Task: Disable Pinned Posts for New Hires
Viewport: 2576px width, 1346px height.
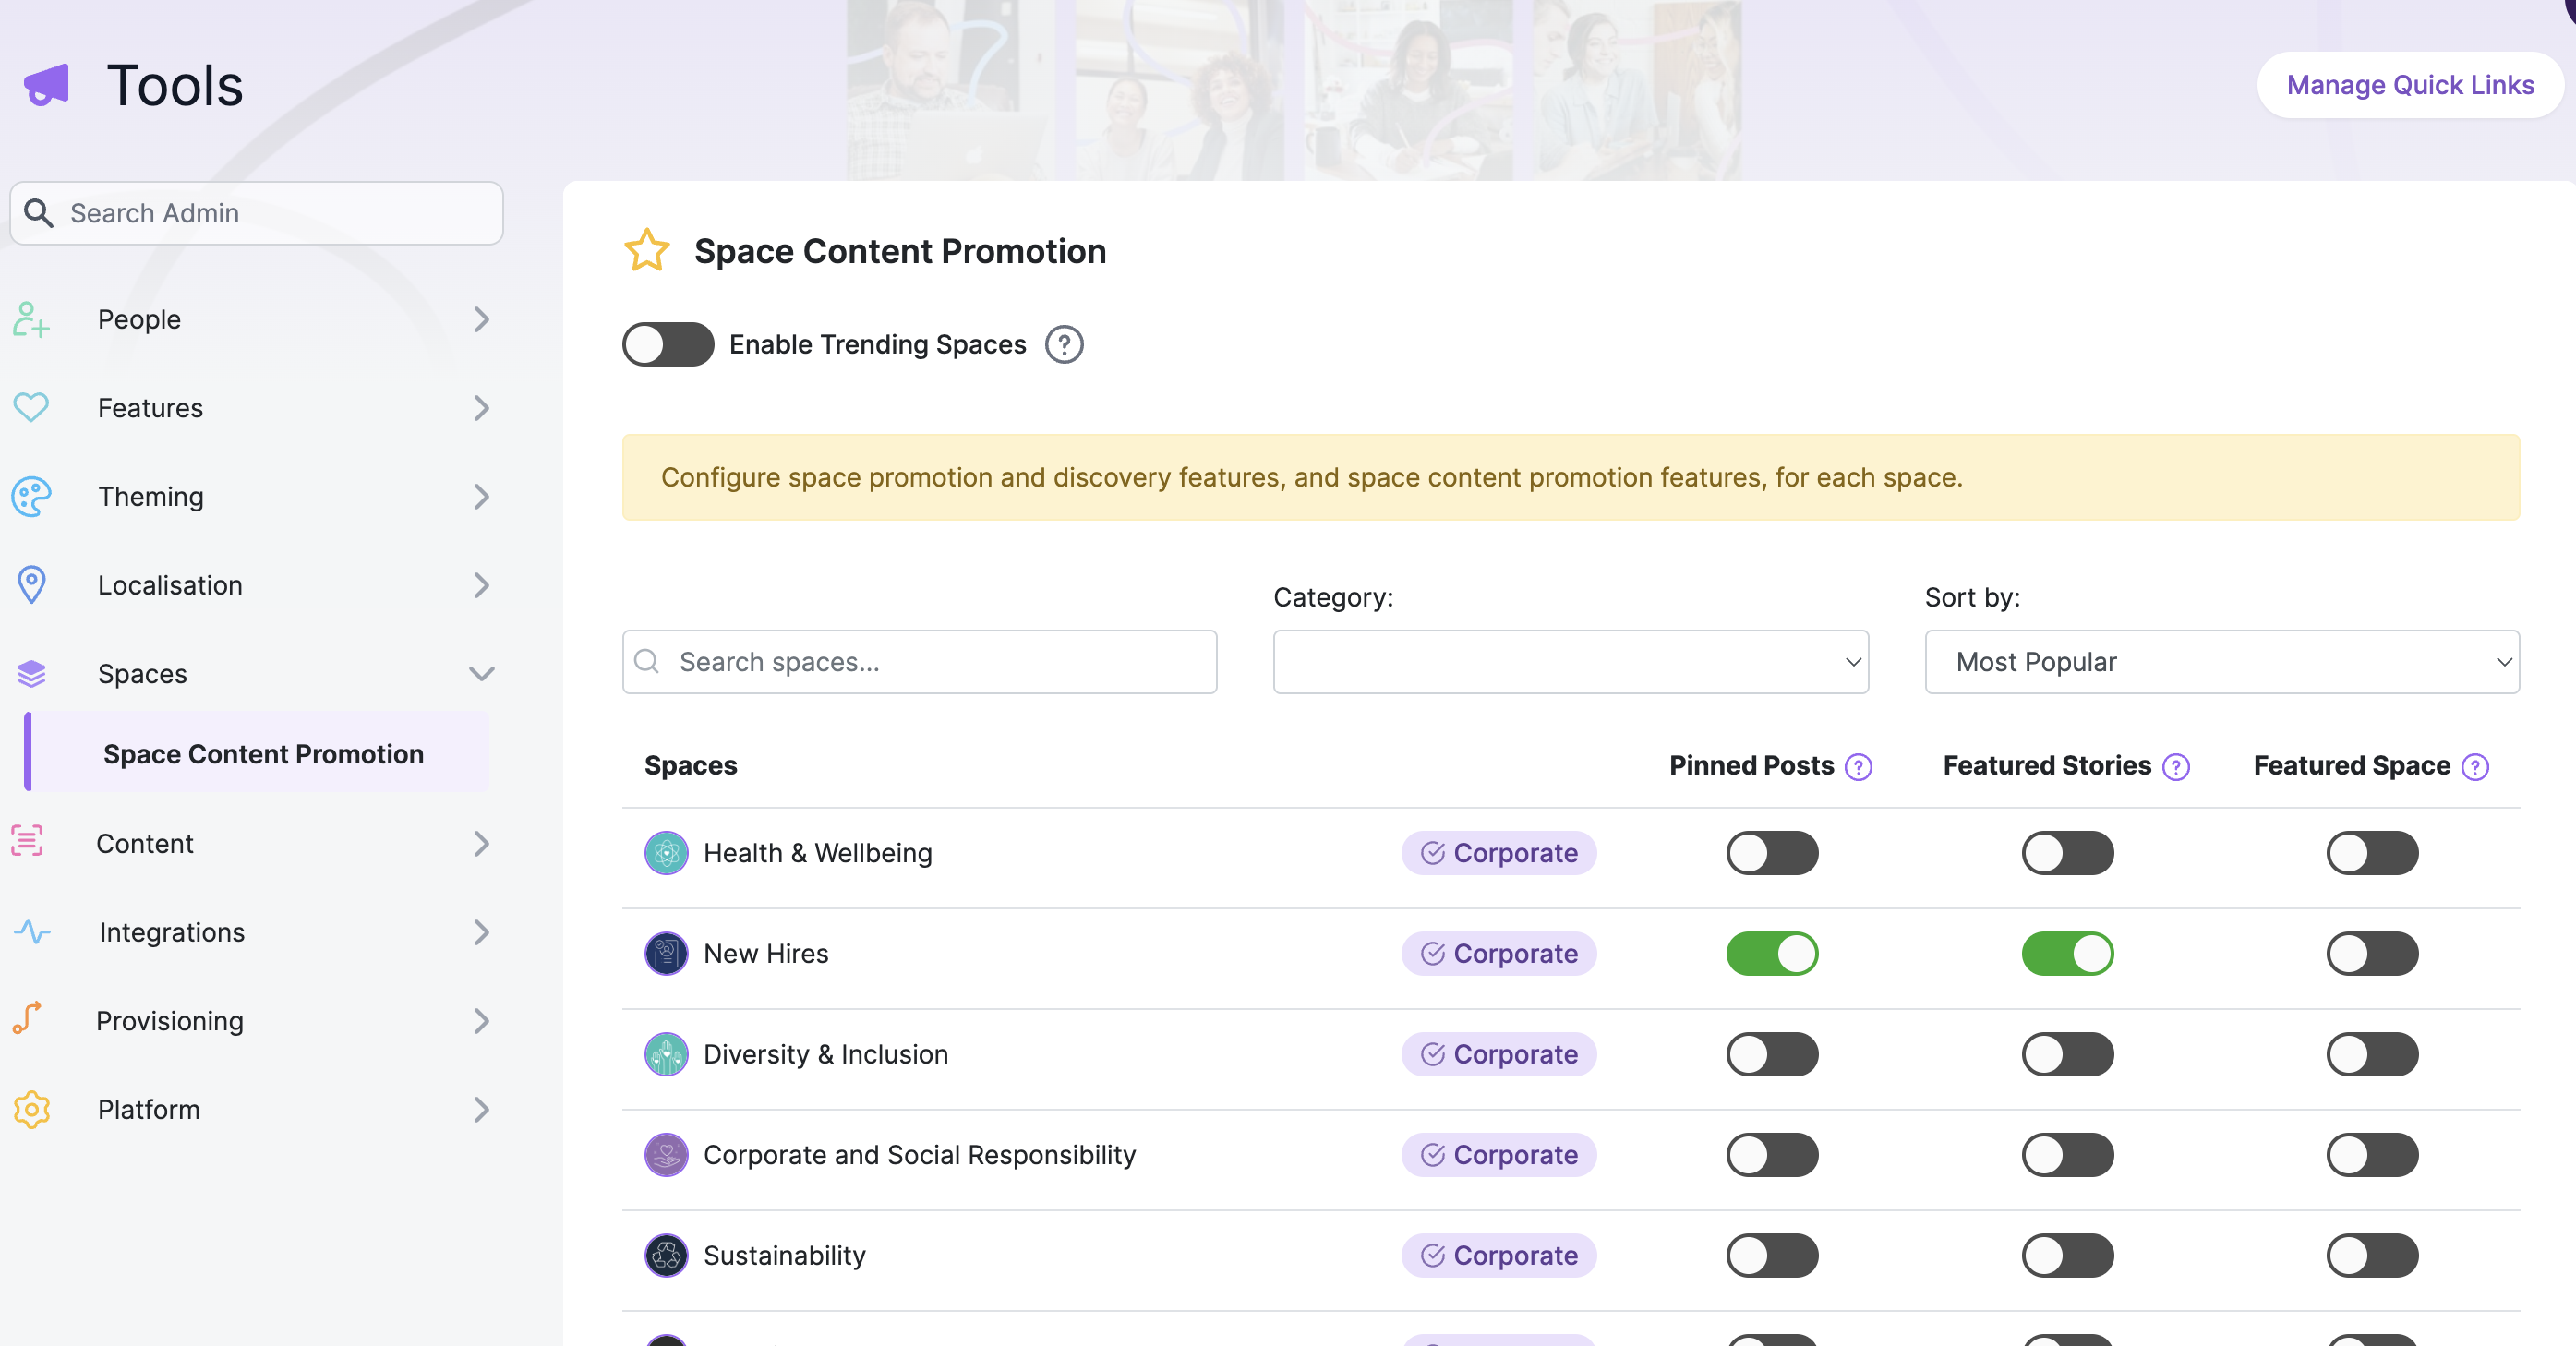Action: (x=1772, y=954)
